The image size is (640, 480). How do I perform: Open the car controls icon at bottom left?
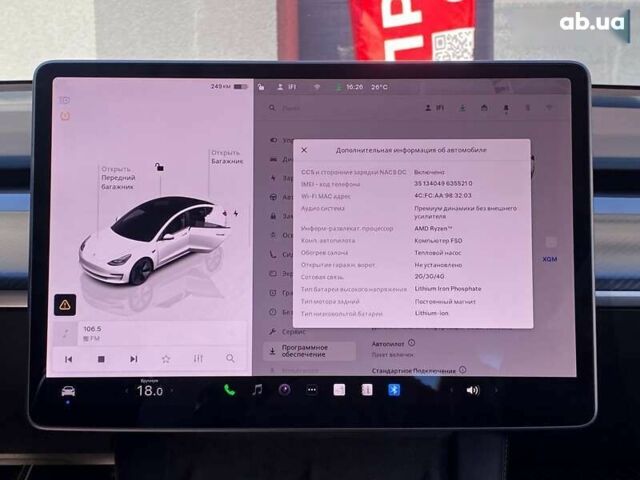(x=68, y=391)
